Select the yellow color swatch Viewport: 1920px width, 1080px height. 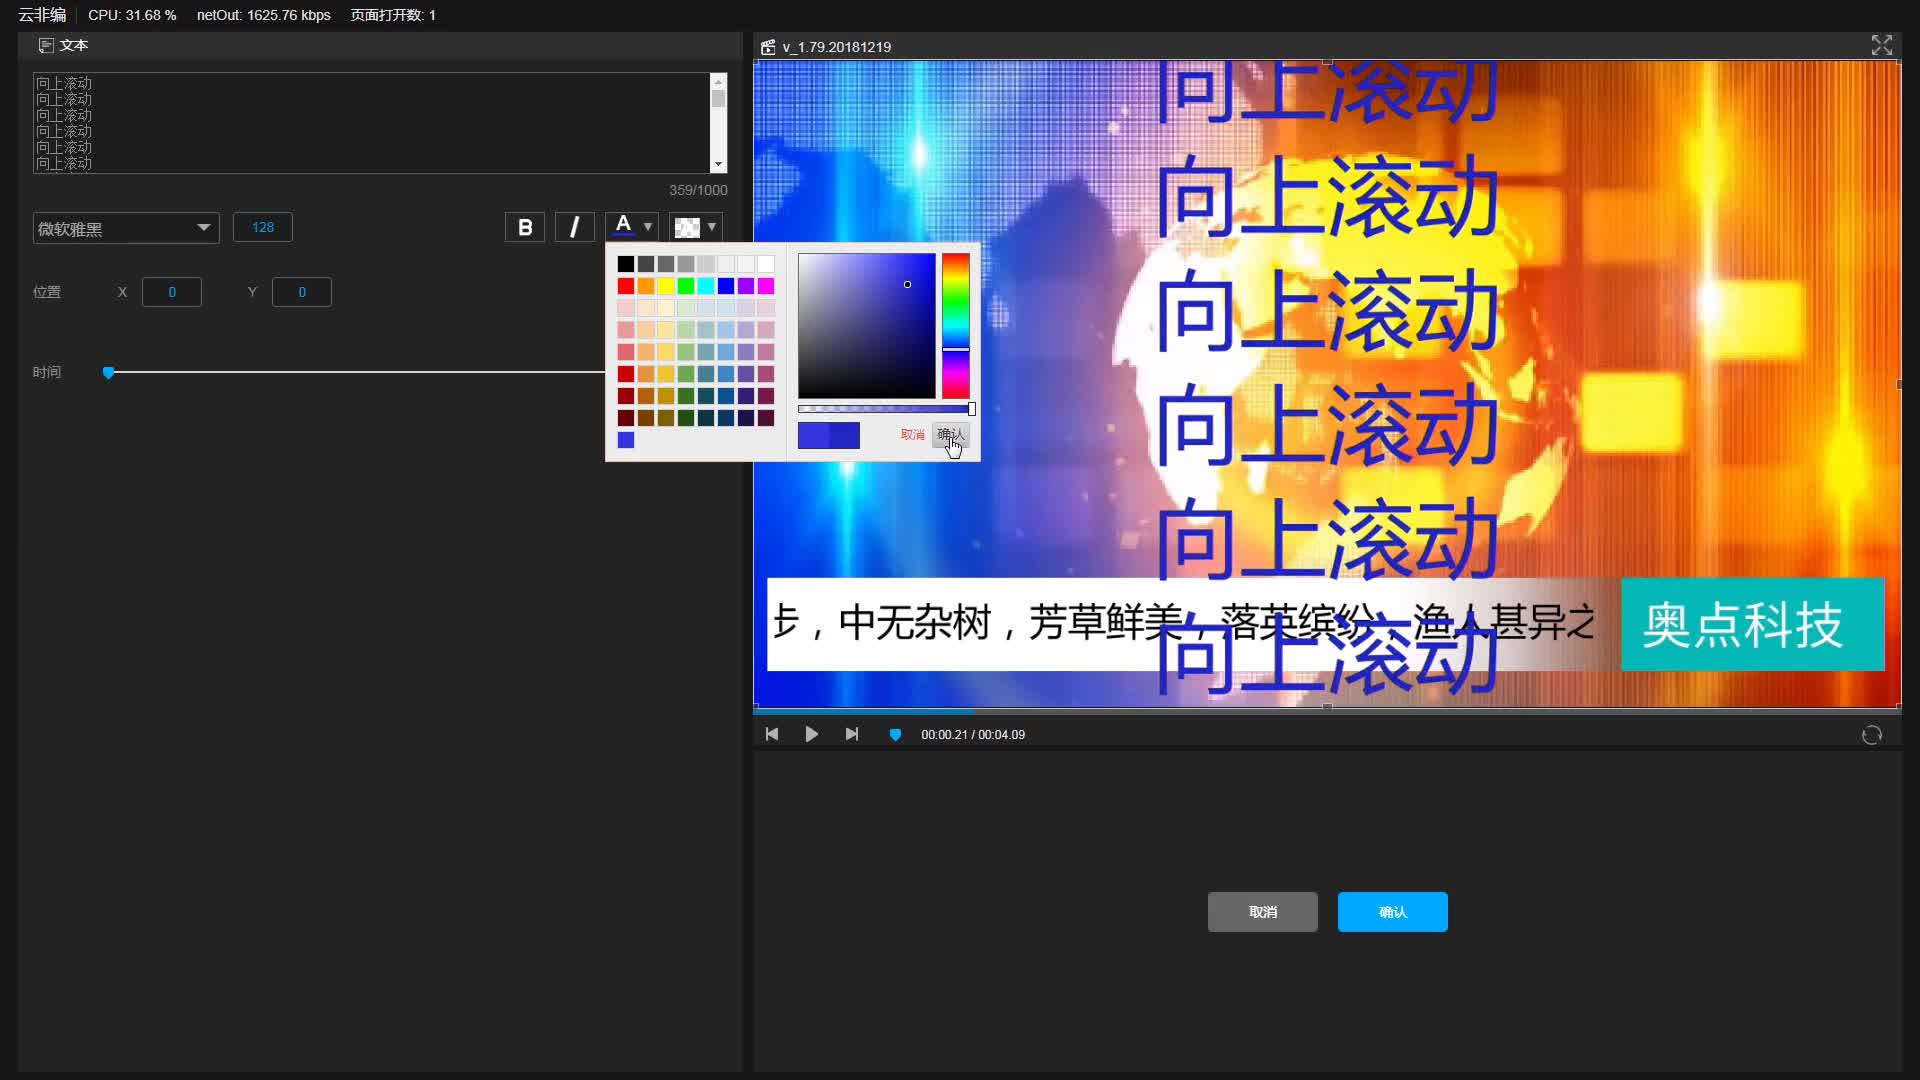pos(666,286)
